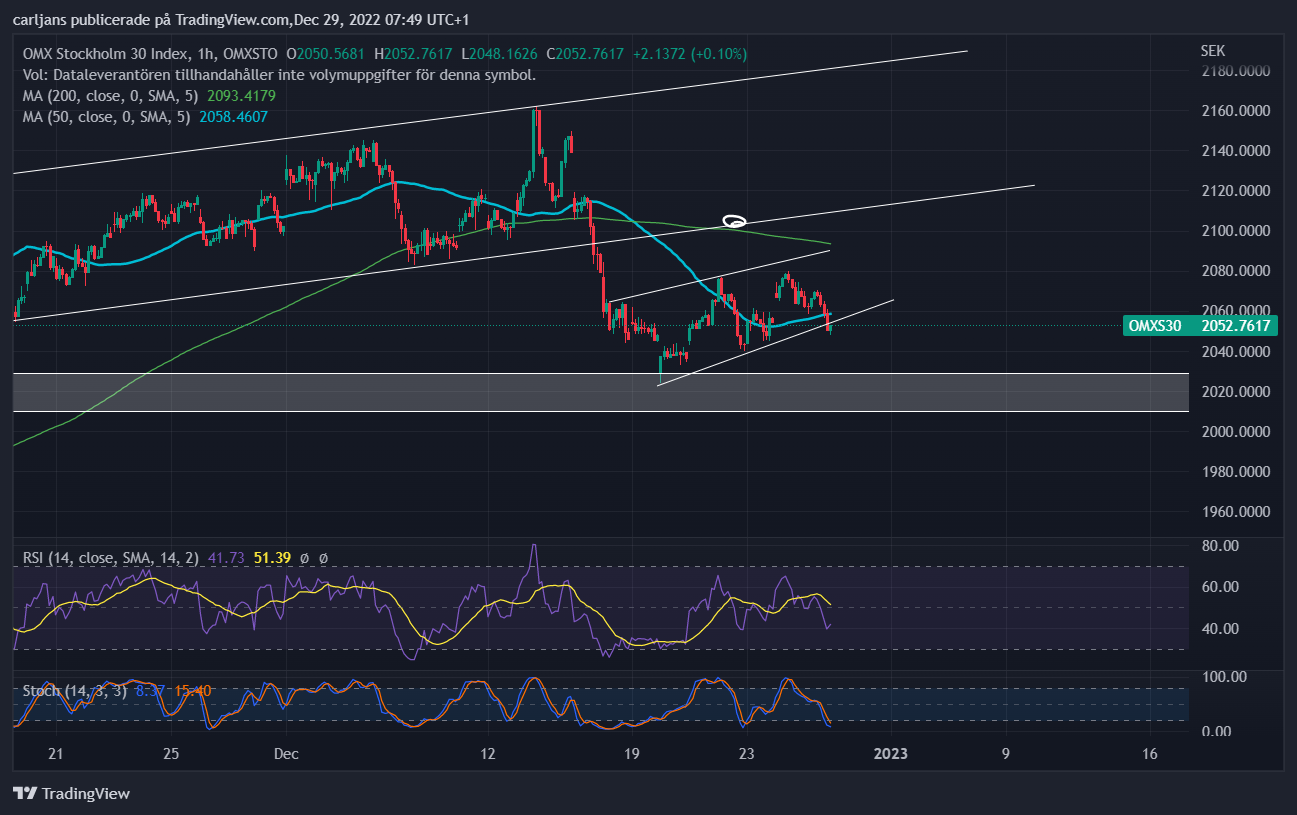
Task: Select the upper white channel trendline
Action: [490, 111]
